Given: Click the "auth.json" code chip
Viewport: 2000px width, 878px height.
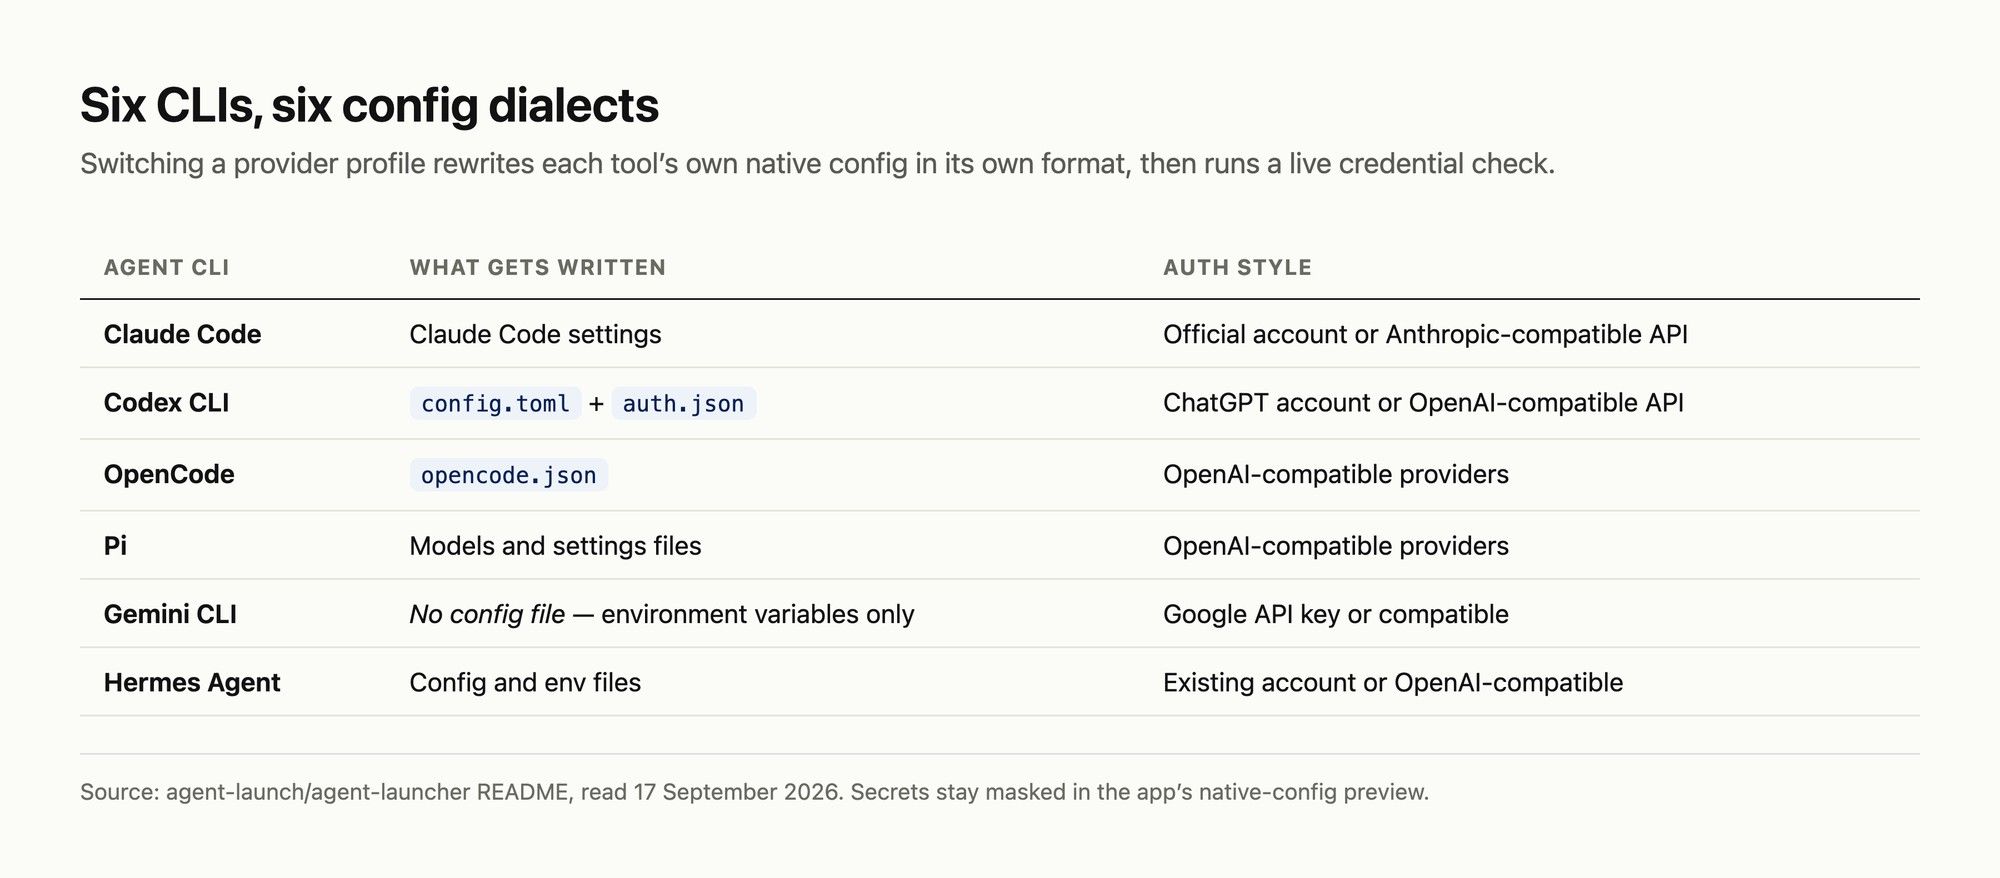Looking at the screenshot, I should pos(683,404).
